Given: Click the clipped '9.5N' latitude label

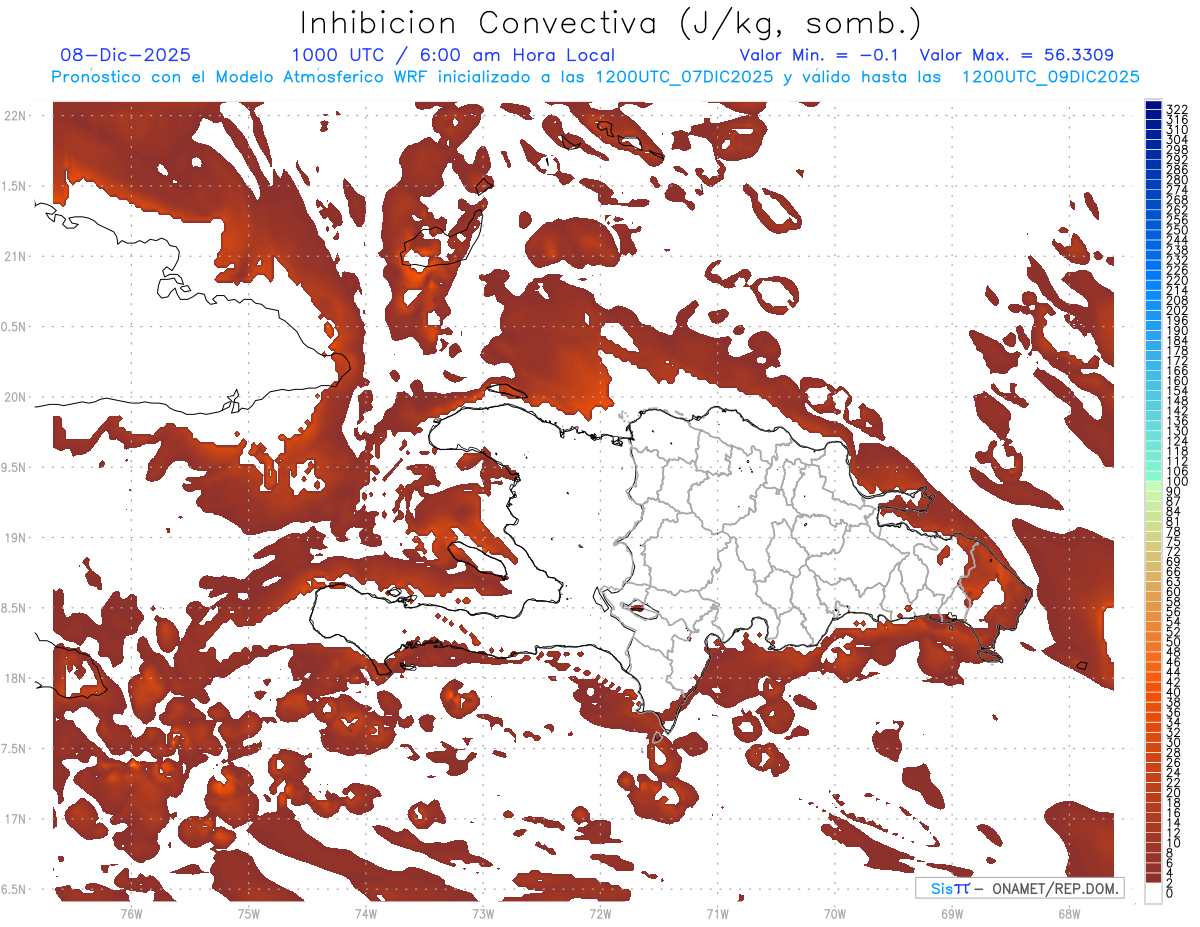Looking at the screenshot, I should click(x=14, y=468).
